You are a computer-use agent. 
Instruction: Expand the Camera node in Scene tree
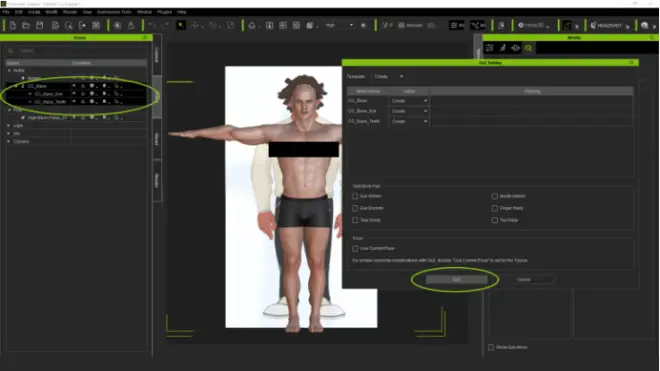pos(8,141)
